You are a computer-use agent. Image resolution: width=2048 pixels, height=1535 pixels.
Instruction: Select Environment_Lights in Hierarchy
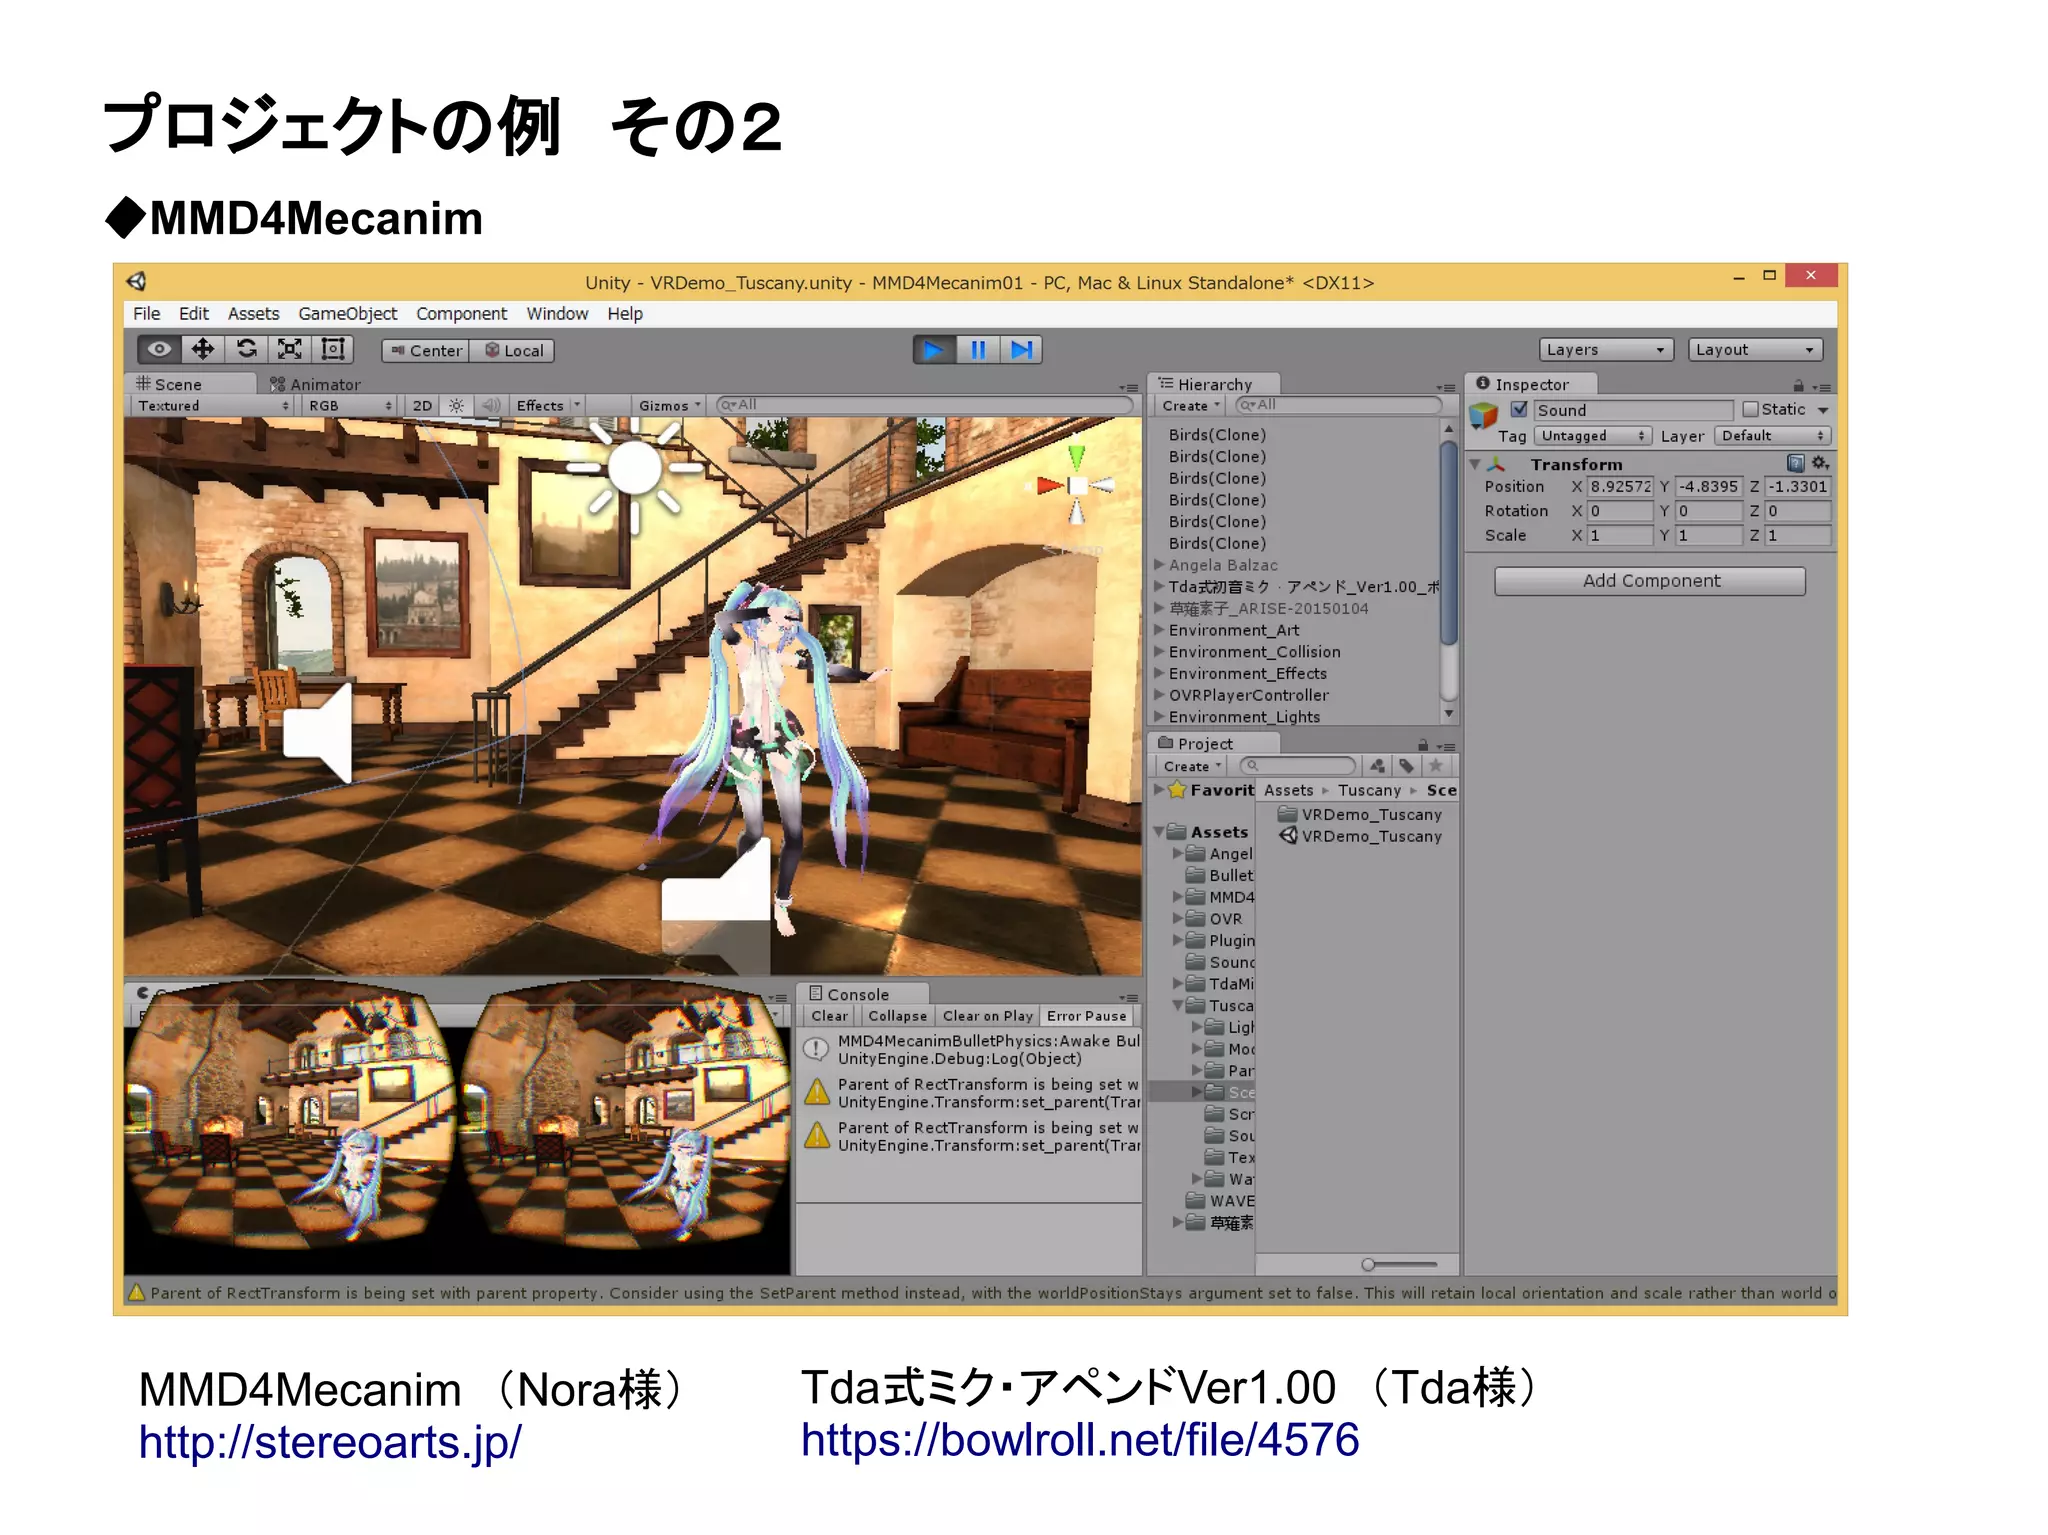[1244, 717]
